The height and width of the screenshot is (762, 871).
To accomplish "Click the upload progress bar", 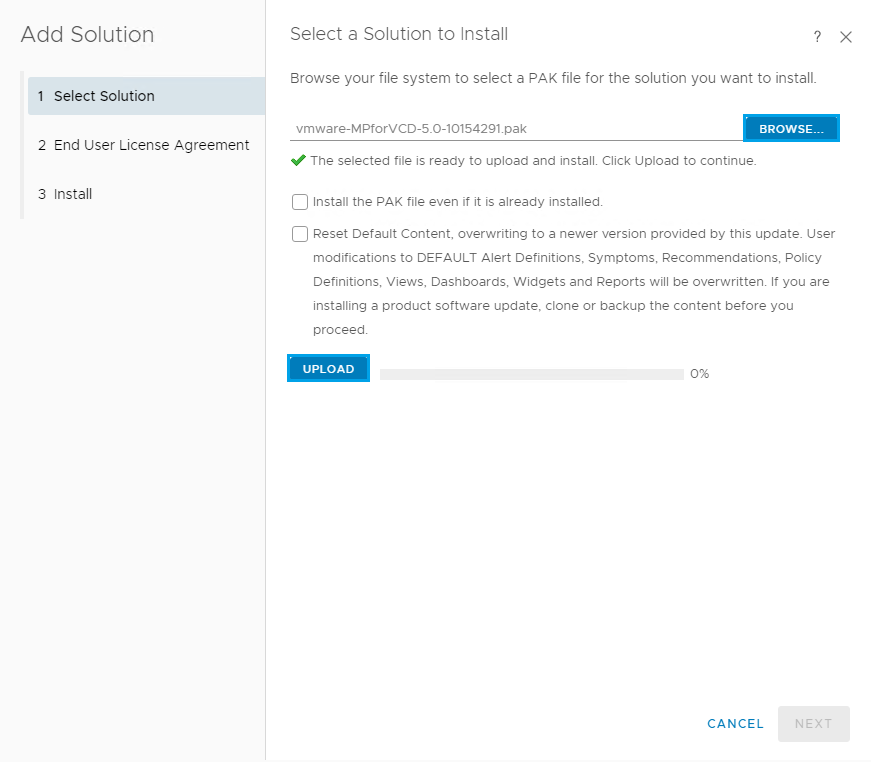I will 531,374.
